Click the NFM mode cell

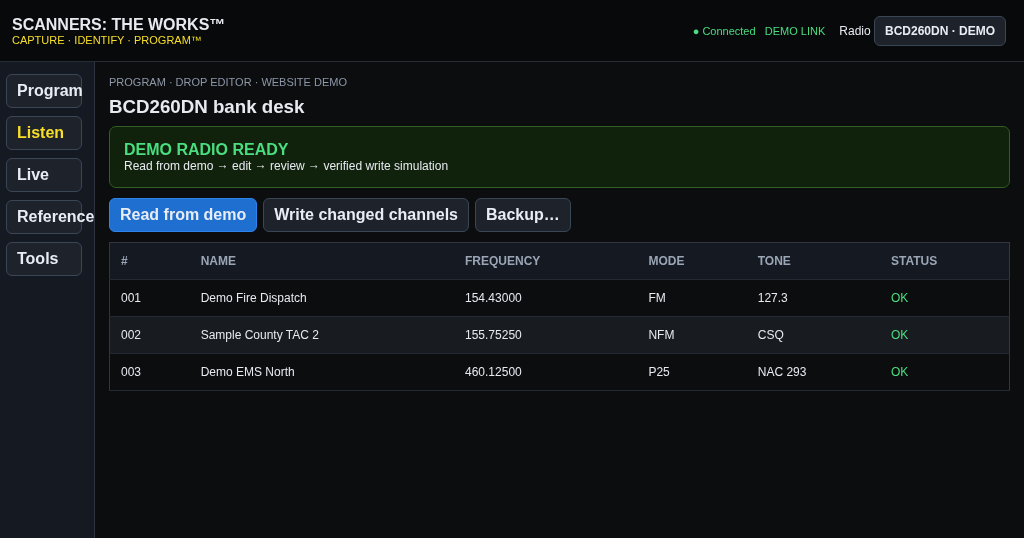click(662, 335)
